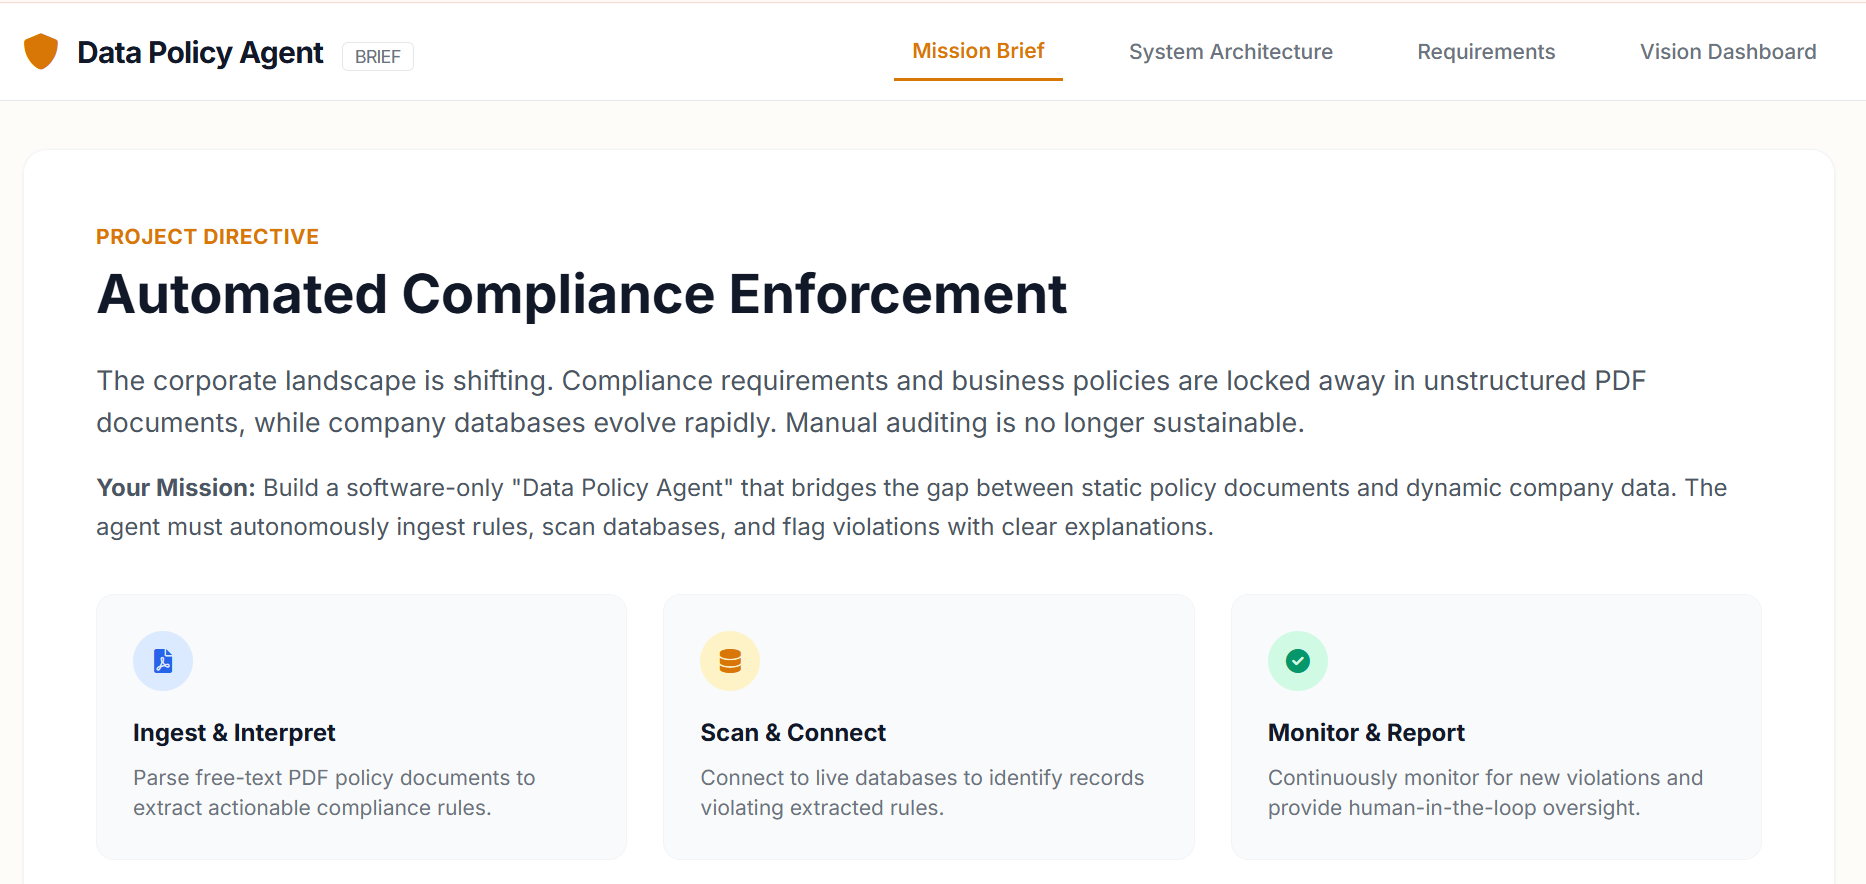Click the PROJECT DIRECTIVE label
Screen dimensions: 1866x884
[x=207, y=237]
